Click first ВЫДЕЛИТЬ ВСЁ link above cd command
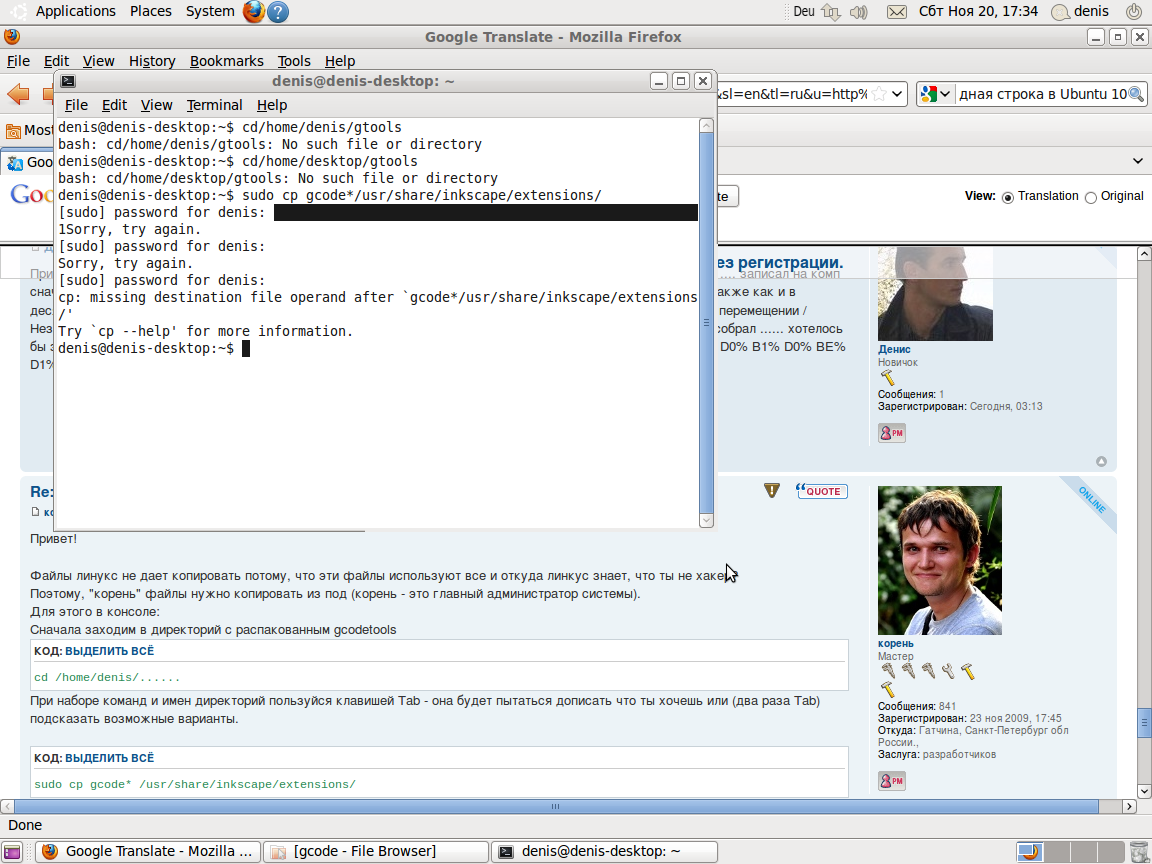Viewport: 1152px width, 864px height. pyautogui.click(x=109, y=651)
